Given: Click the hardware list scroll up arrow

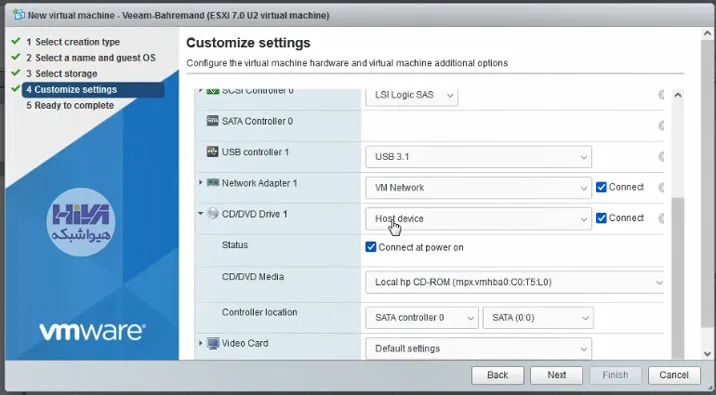Looking at the screenshot, I should click(678, 95).
